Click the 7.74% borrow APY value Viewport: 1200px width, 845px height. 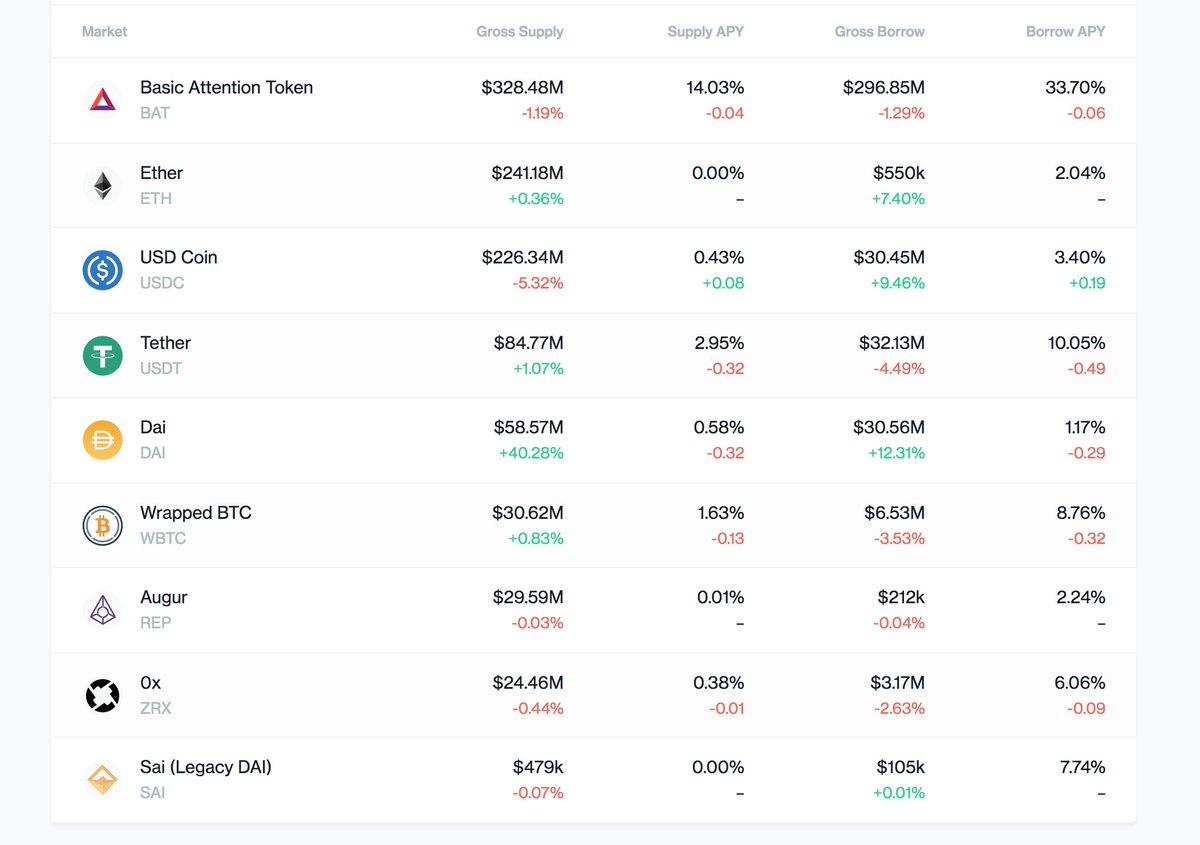click(x=1081, y=768)
